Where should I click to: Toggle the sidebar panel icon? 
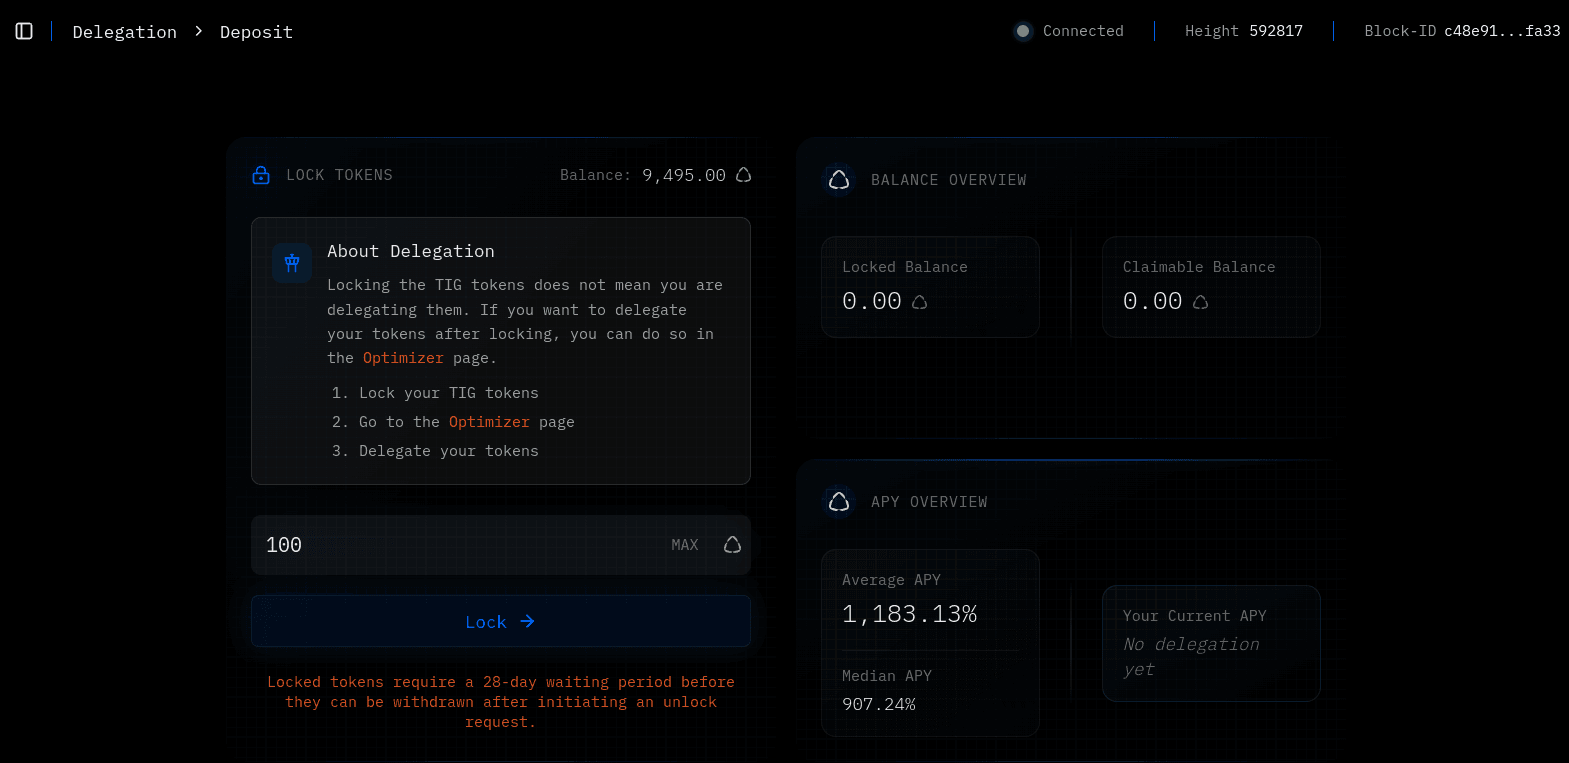click(24, 31)
